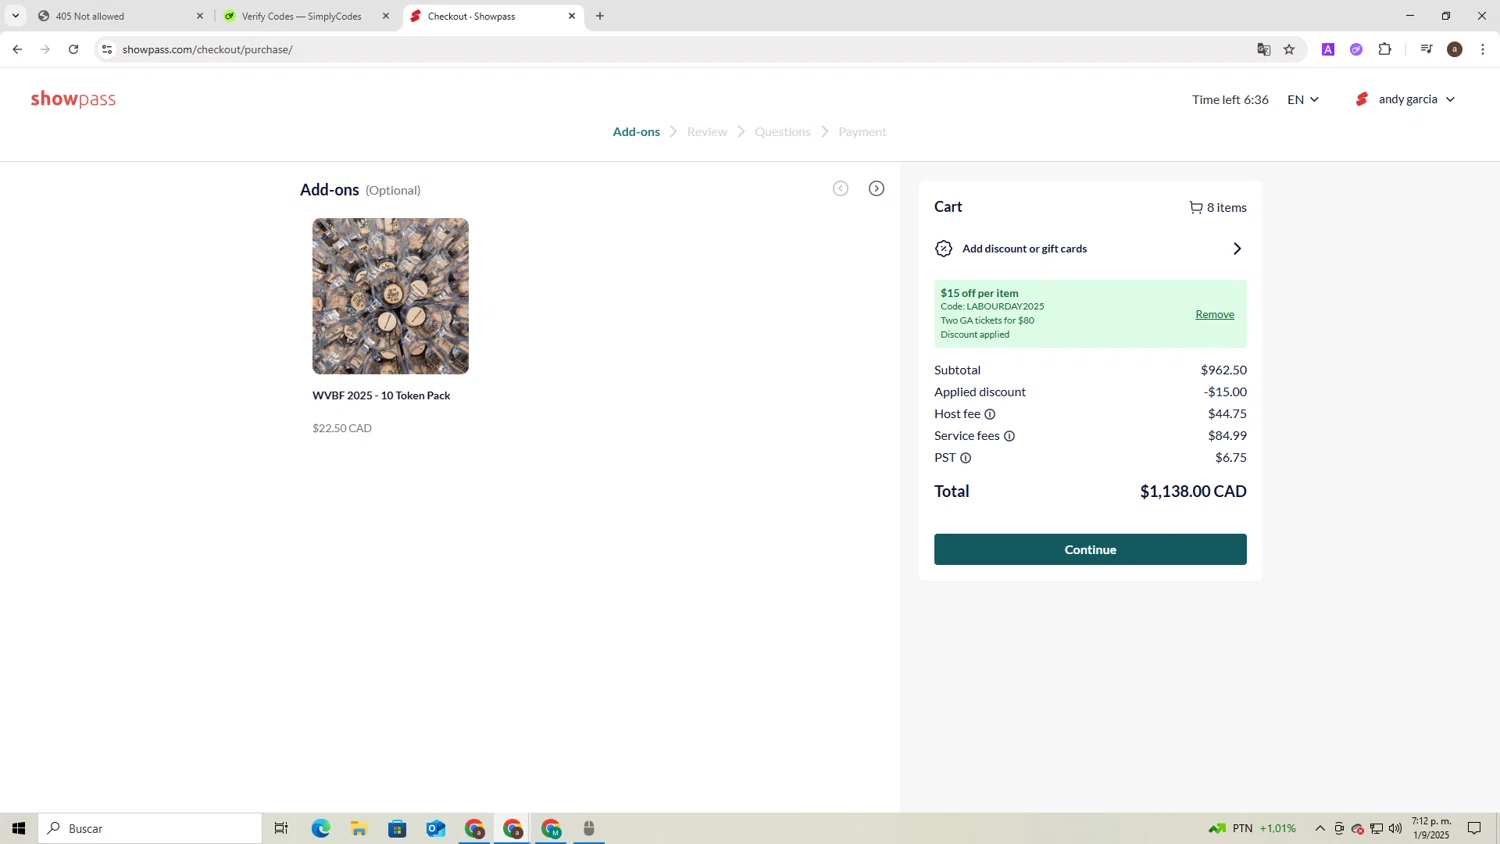The image size is (1500, 844).
Task: Click the discount badge icon
Action: 943,249
